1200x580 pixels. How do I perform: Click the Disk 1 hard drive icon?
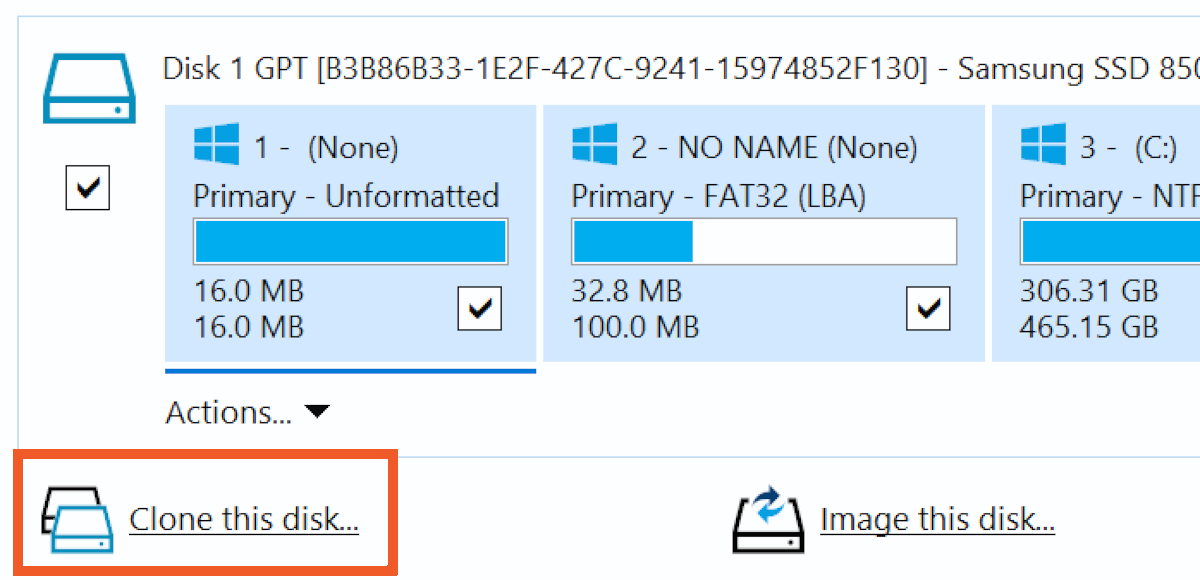click(87, 89)
